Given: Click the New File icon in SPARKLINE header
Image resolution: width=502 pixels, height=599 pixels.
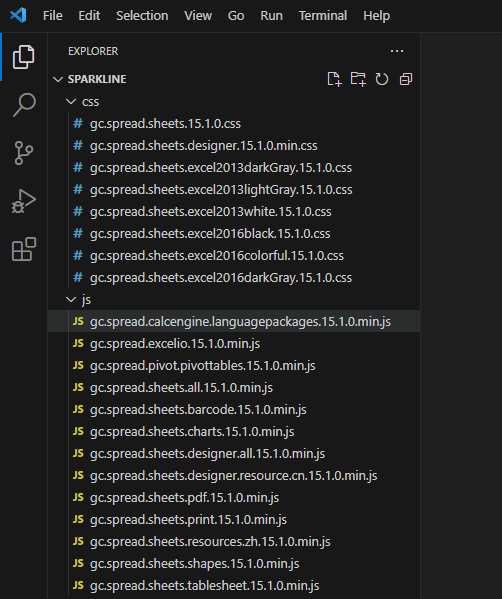Looking at the screenshot, I should click(x=334, y=79).
